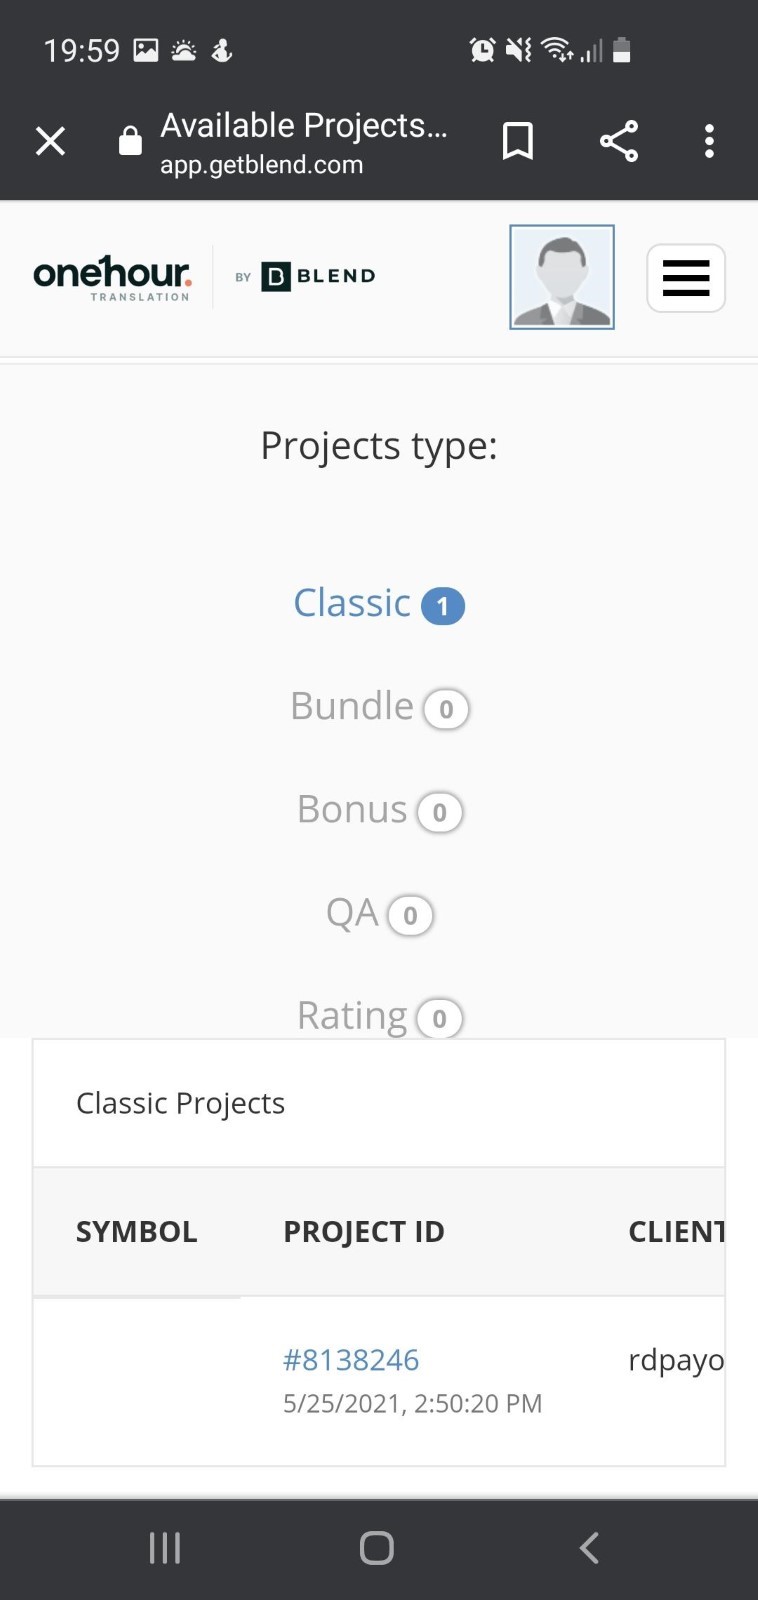The width and height of the screenshot is (758, 1600).
Task: Bookmark this page in browser
Action: pyautogui.click(x=517, y=141)
